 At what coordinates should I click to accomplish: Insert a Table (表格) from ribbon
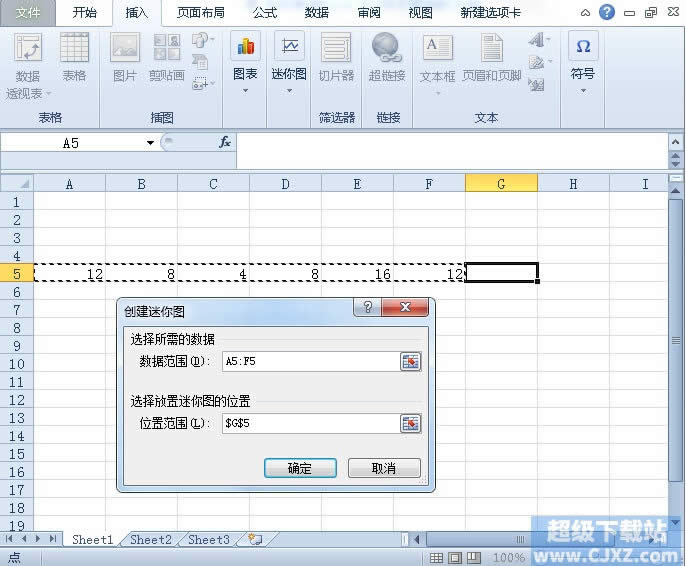point(74,57)
